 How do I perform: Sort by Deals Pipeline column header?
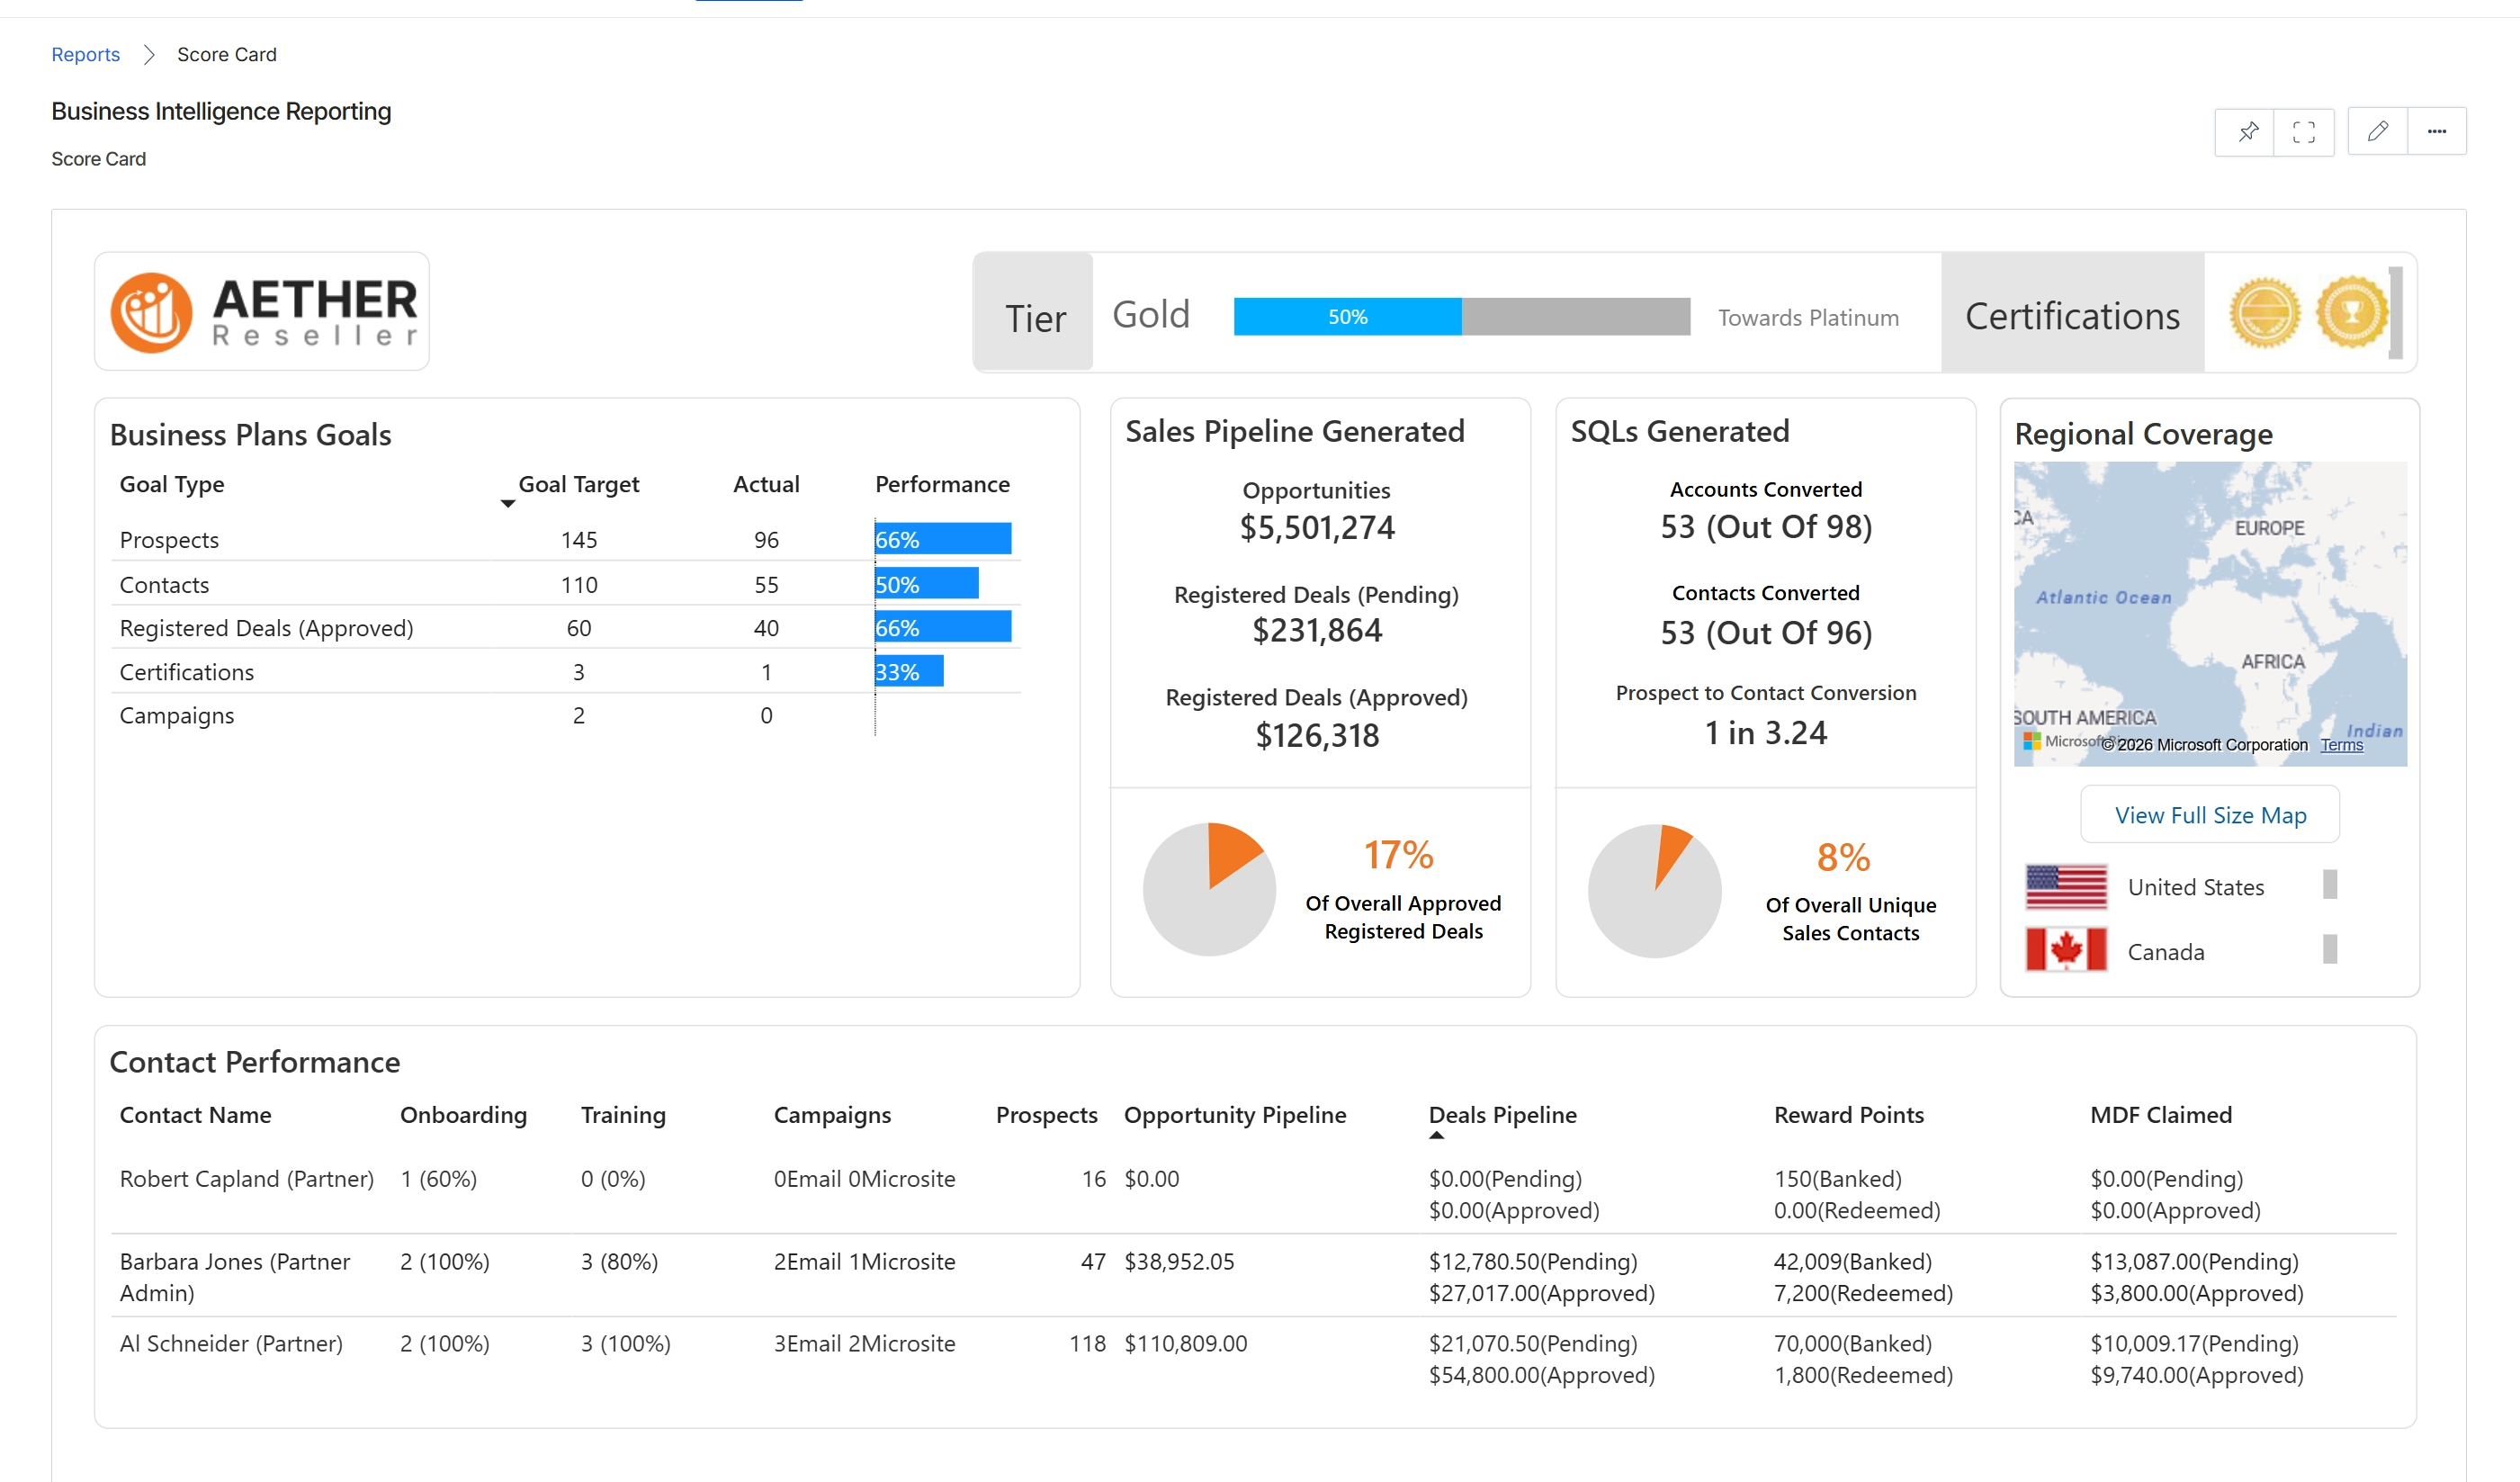point(1502,1115)
